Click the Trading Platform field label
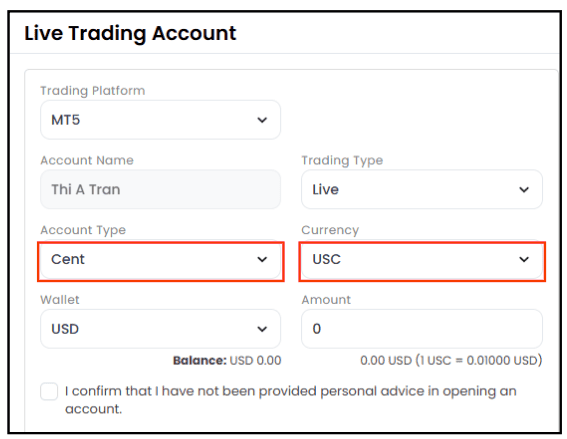The height and width of the screenshot is (439, 567). 93,91
